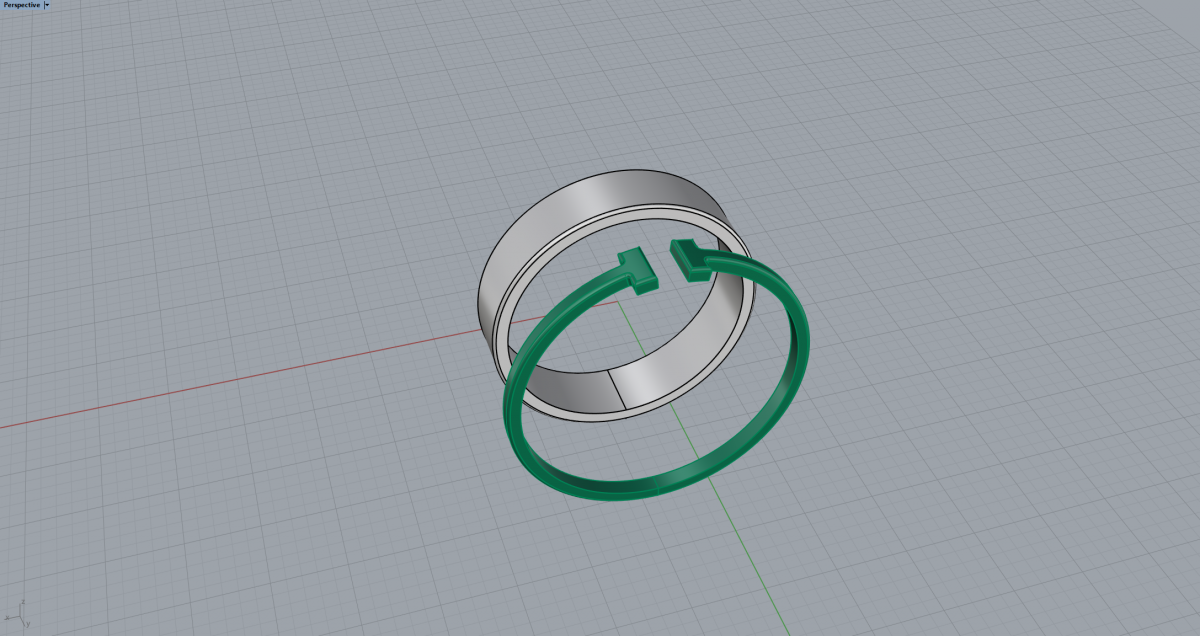1200x636 pixels.
Task: Click the gap between the green T-ends
Action: [x=660, y=262]
